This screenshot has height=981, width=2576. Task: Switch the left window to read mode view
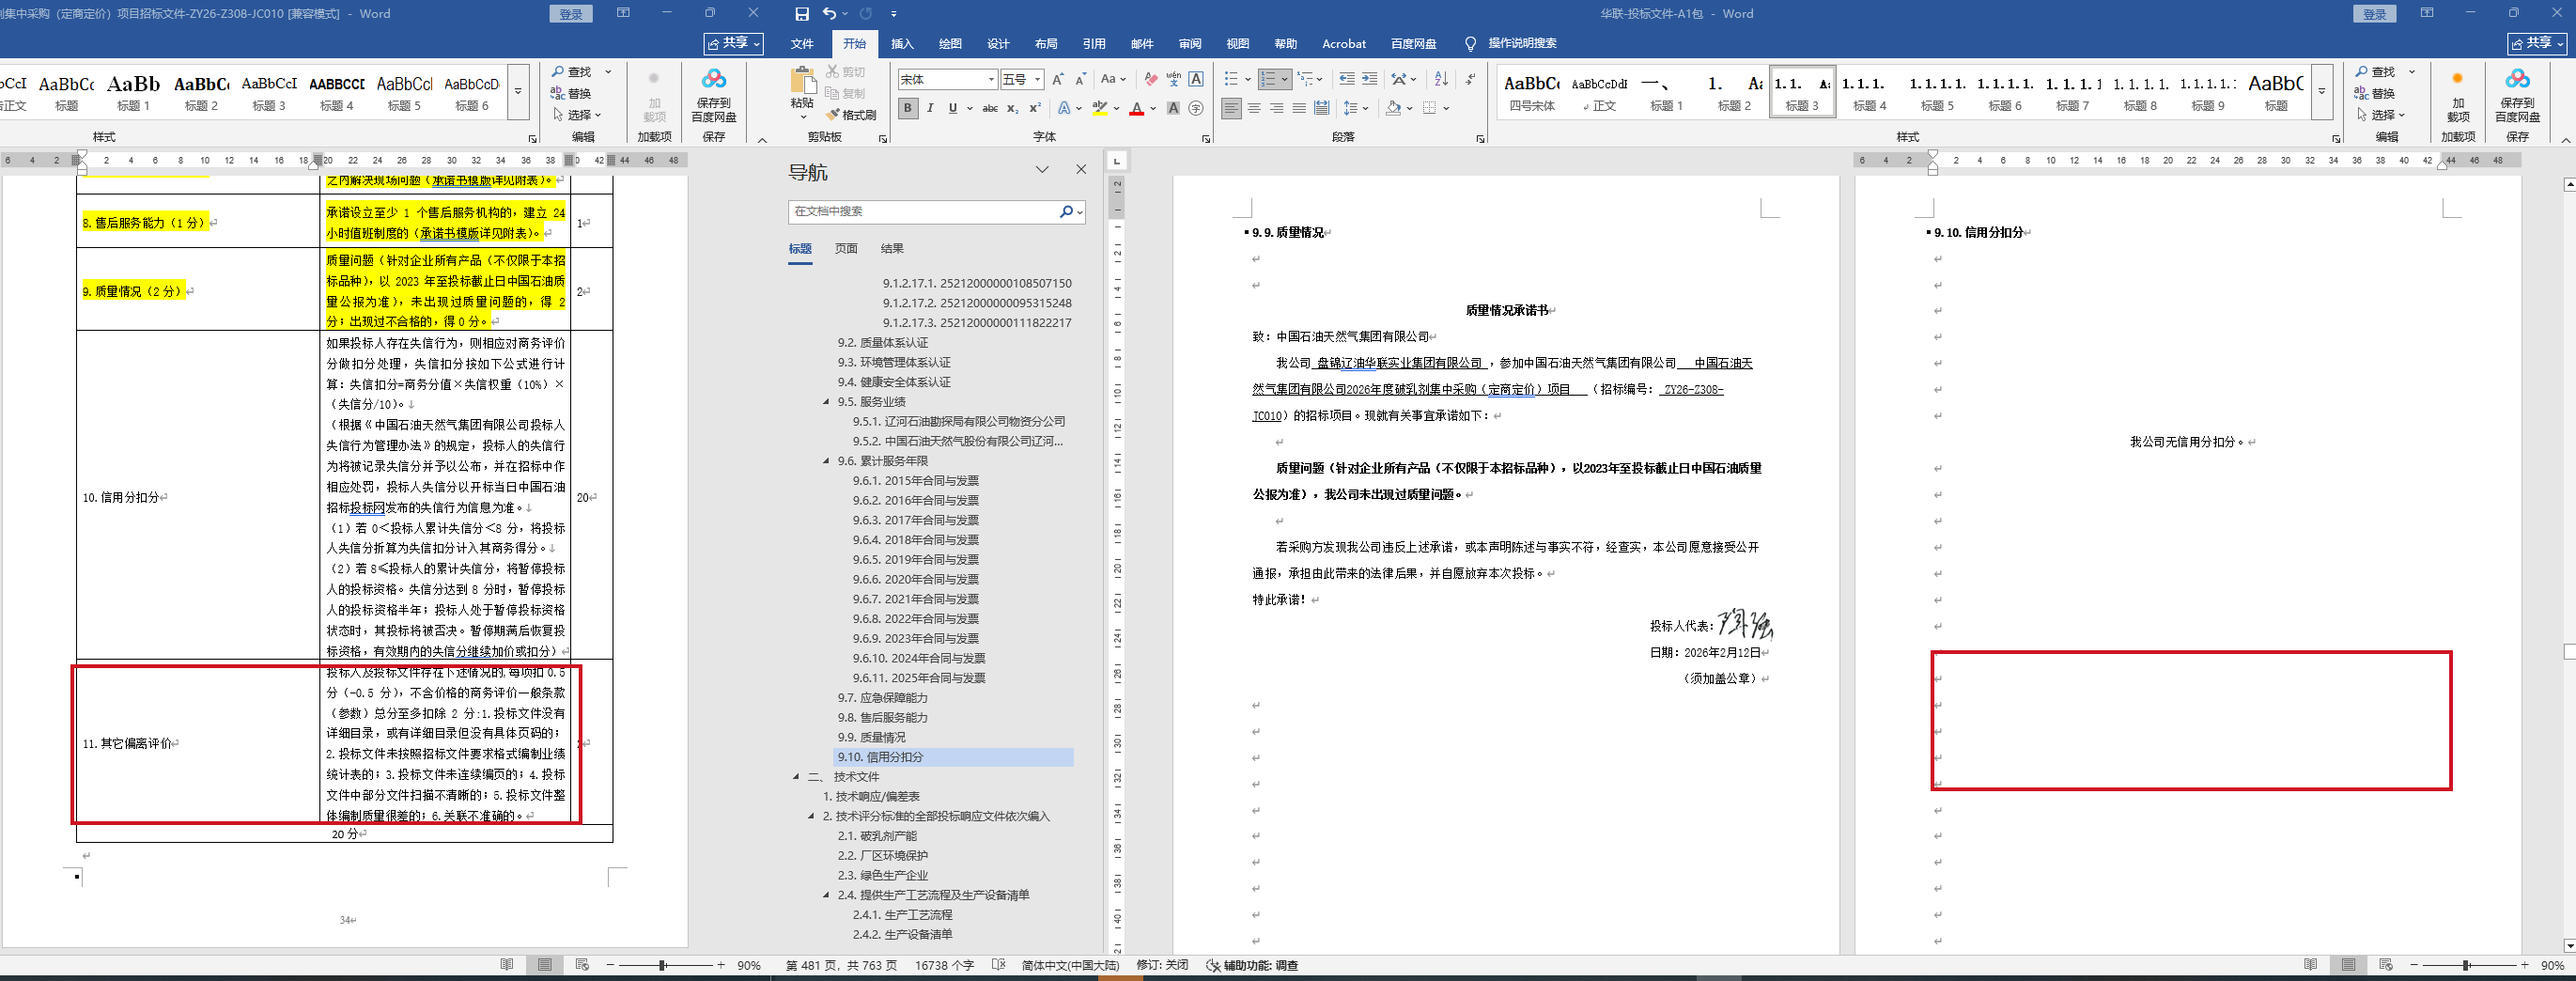(507, 965)
